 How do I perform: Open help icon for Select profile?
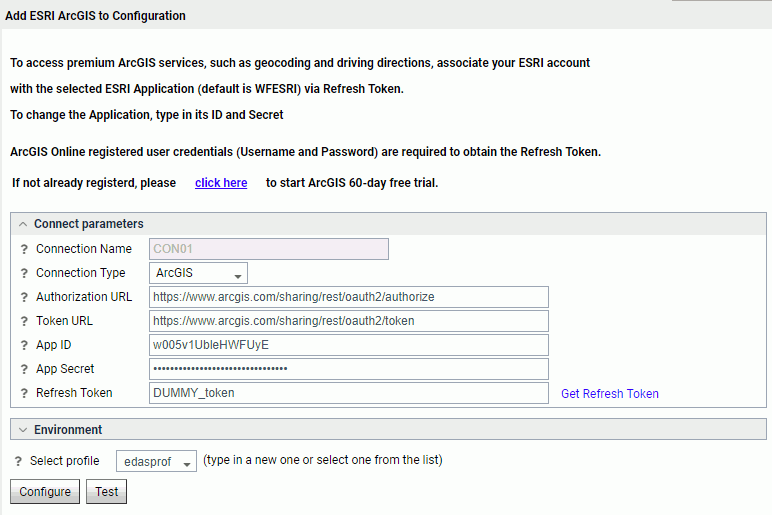point(18,461)
